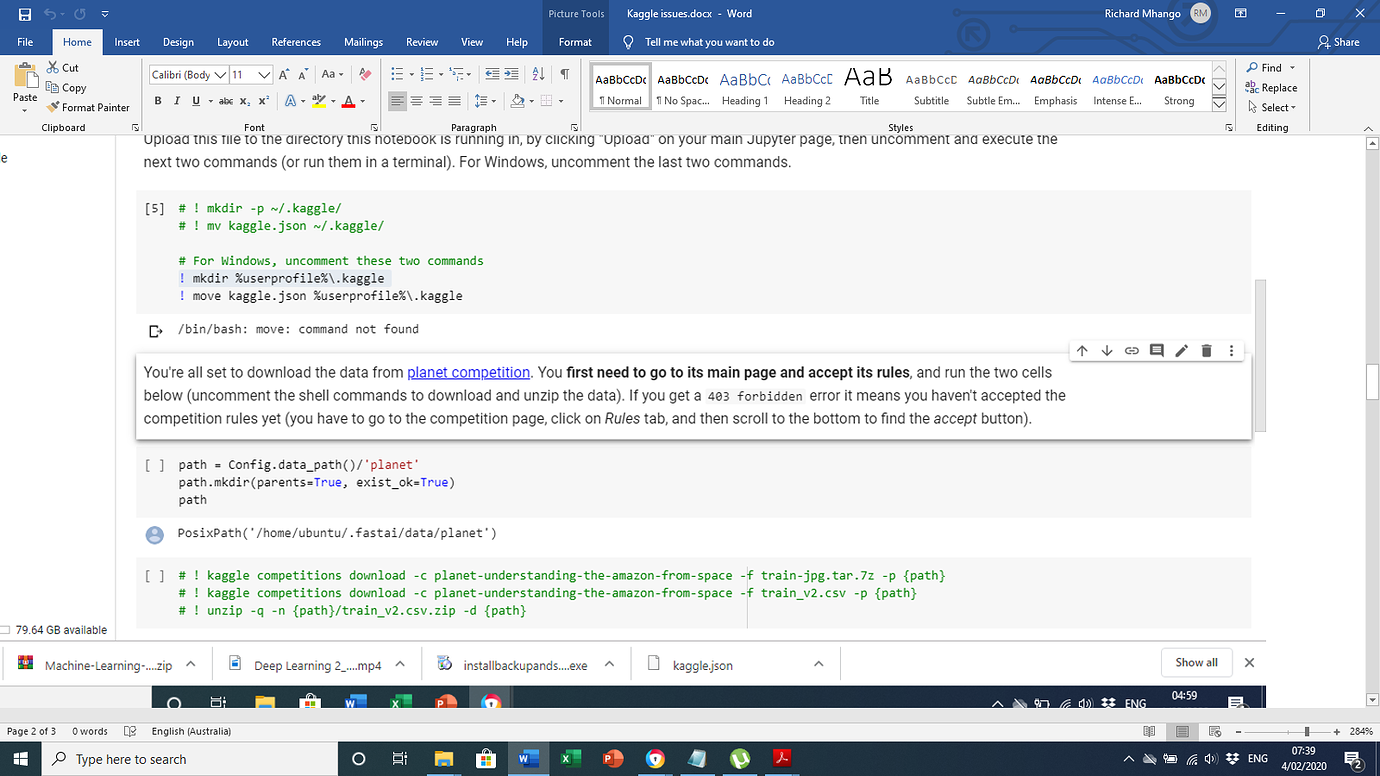Toggle bold formatting
1380x776 pixels.
157,101
